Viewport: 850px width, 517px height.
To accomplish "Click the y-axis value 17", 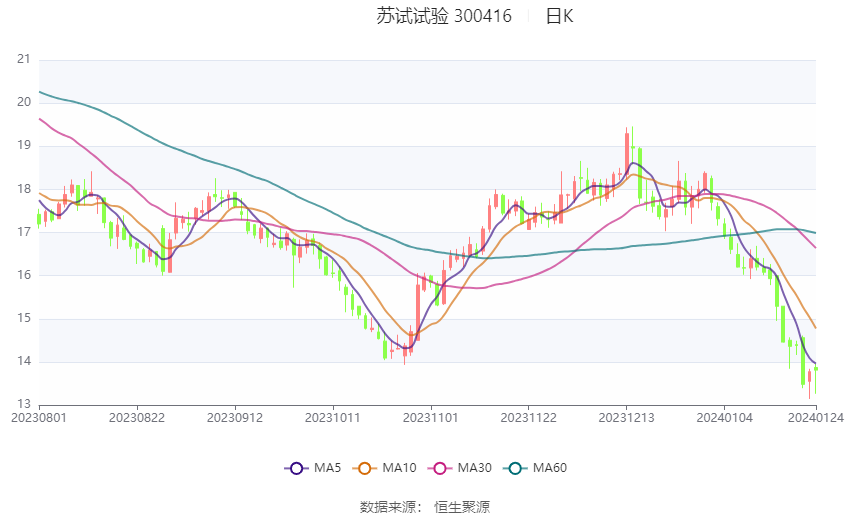I will pyautogui.click(x=24, y=231).
